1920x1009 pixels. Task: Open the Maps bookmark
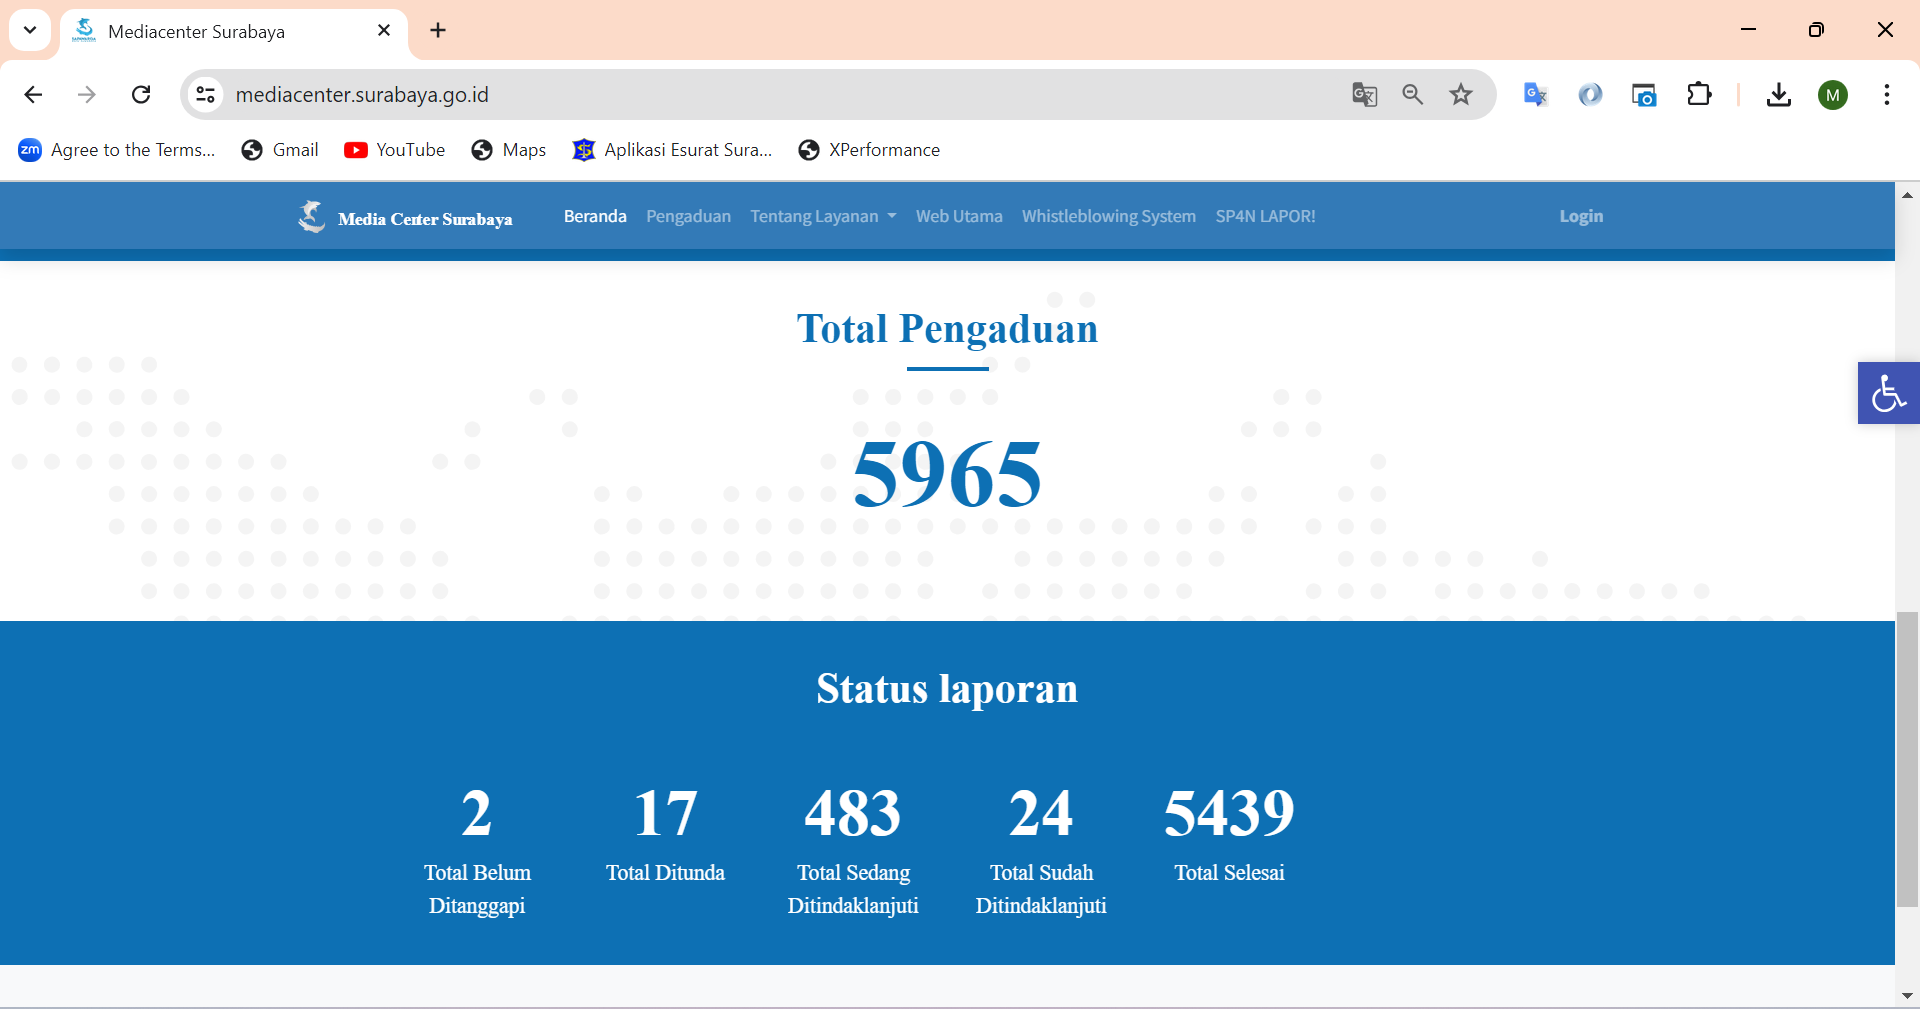point(509,150)
